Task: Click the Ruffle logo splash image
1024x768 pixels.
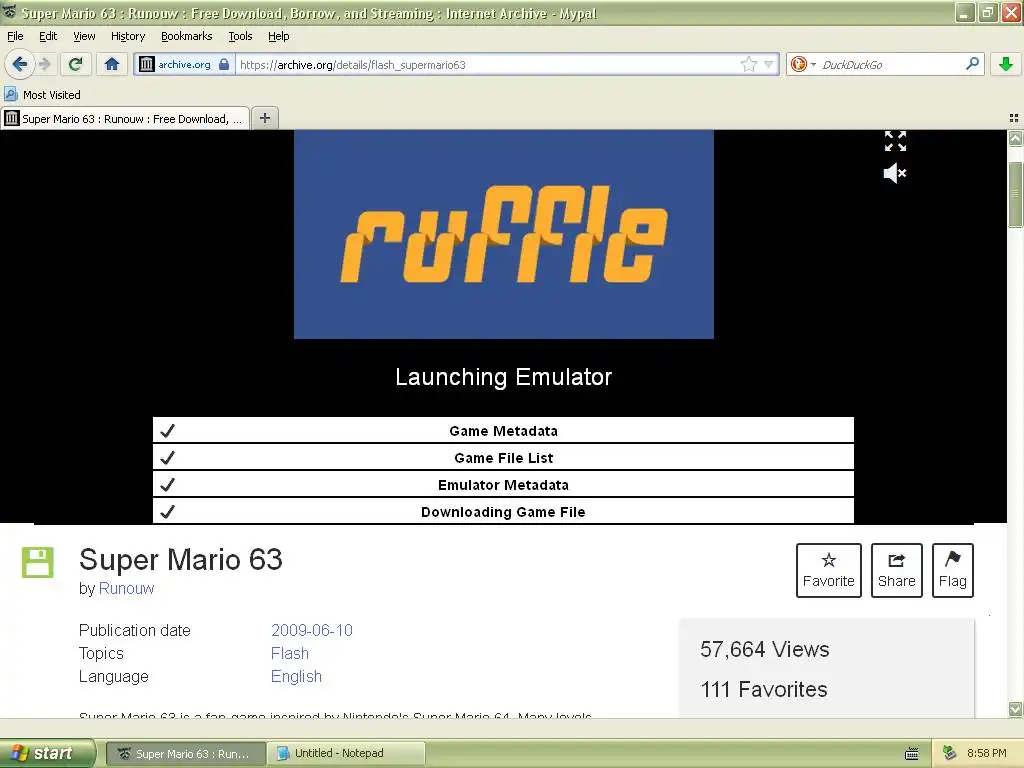Action: click(504, 234)
